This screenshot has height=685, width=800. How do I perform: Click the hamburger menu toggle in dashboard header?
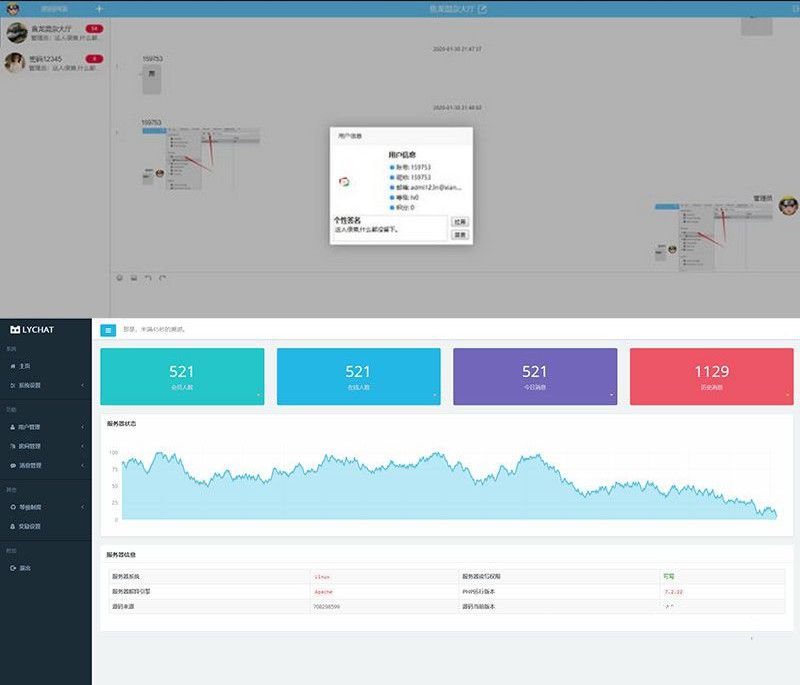(108, 329)
